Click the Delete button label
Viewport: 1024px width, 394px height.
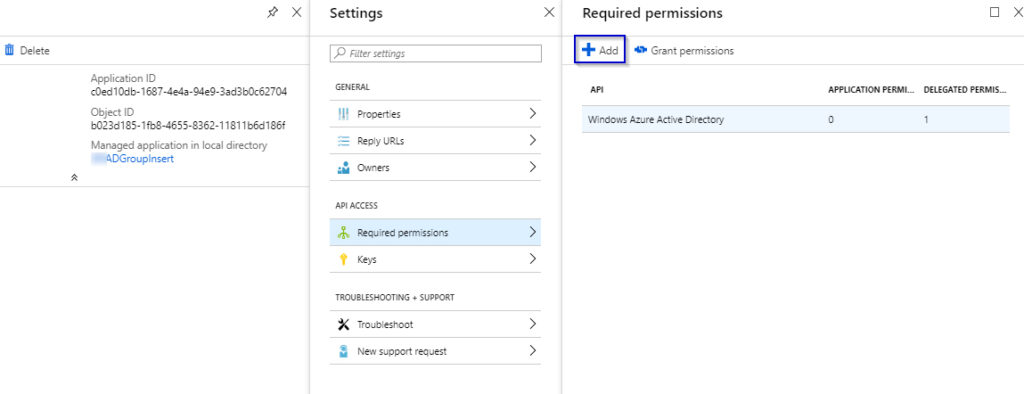[35, 50]
